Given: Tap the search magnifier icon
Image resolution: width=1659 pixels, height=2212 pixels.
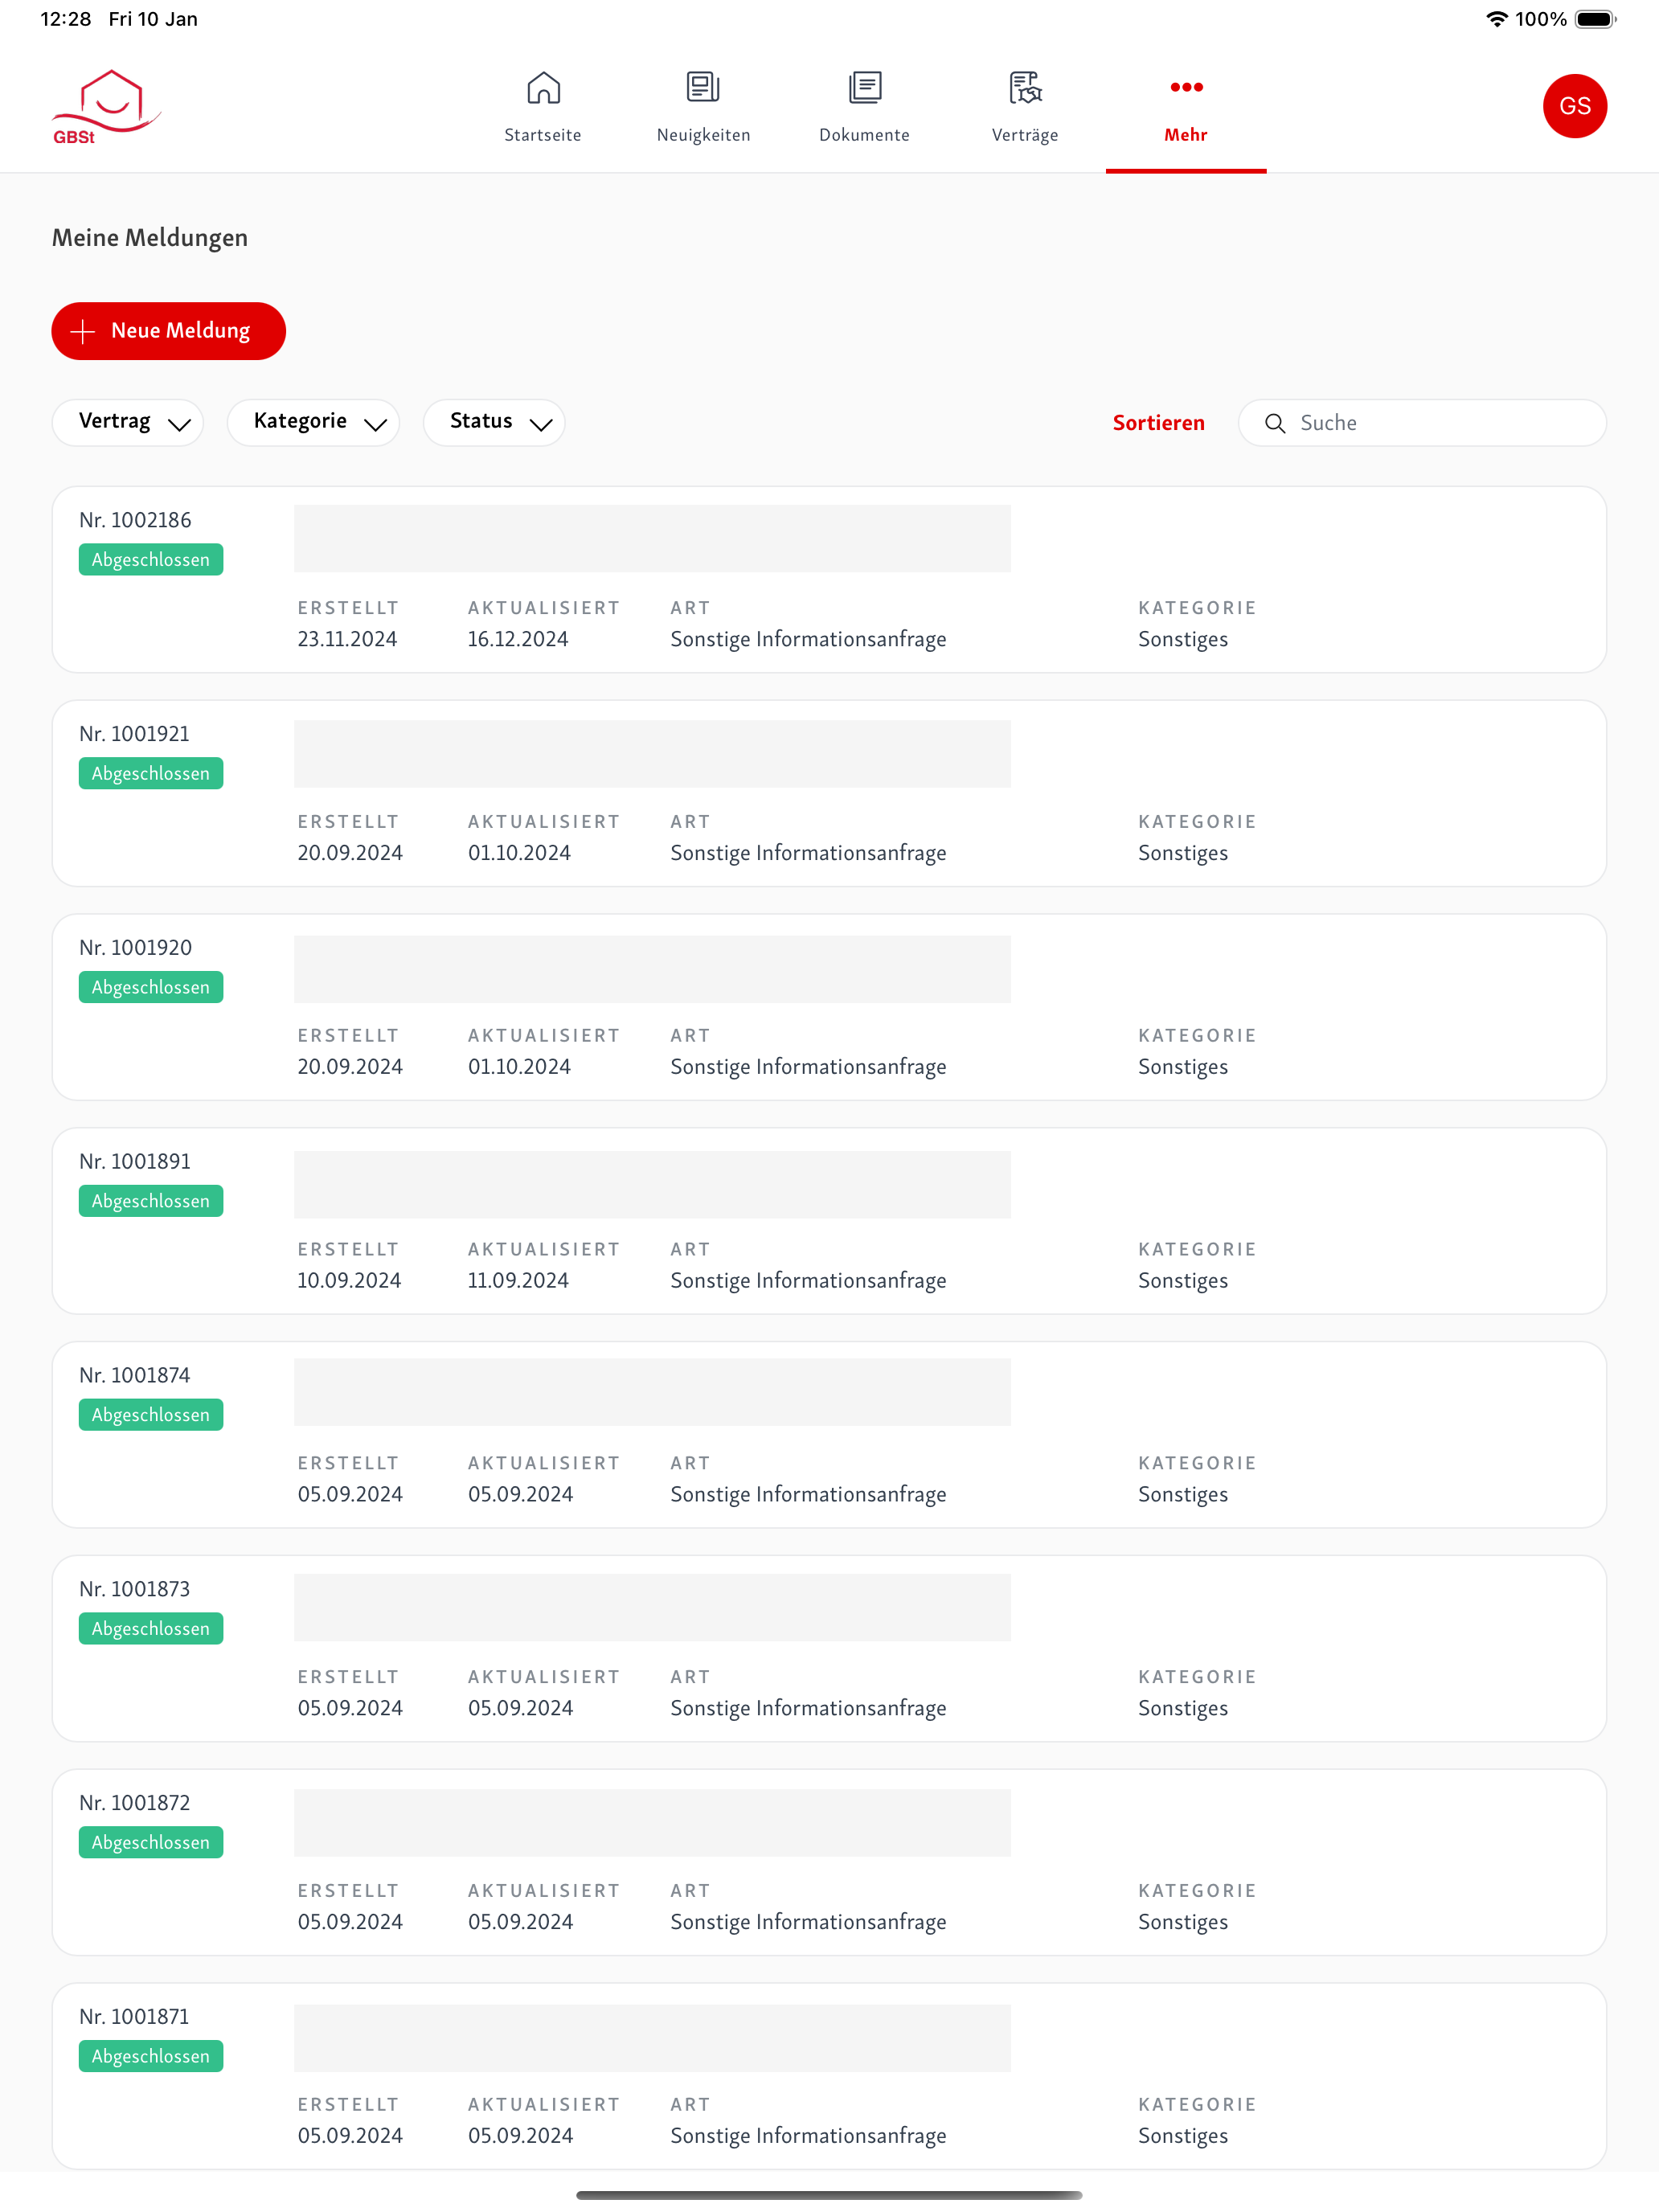Looking at the screenshot, I should pos(1275,423).
